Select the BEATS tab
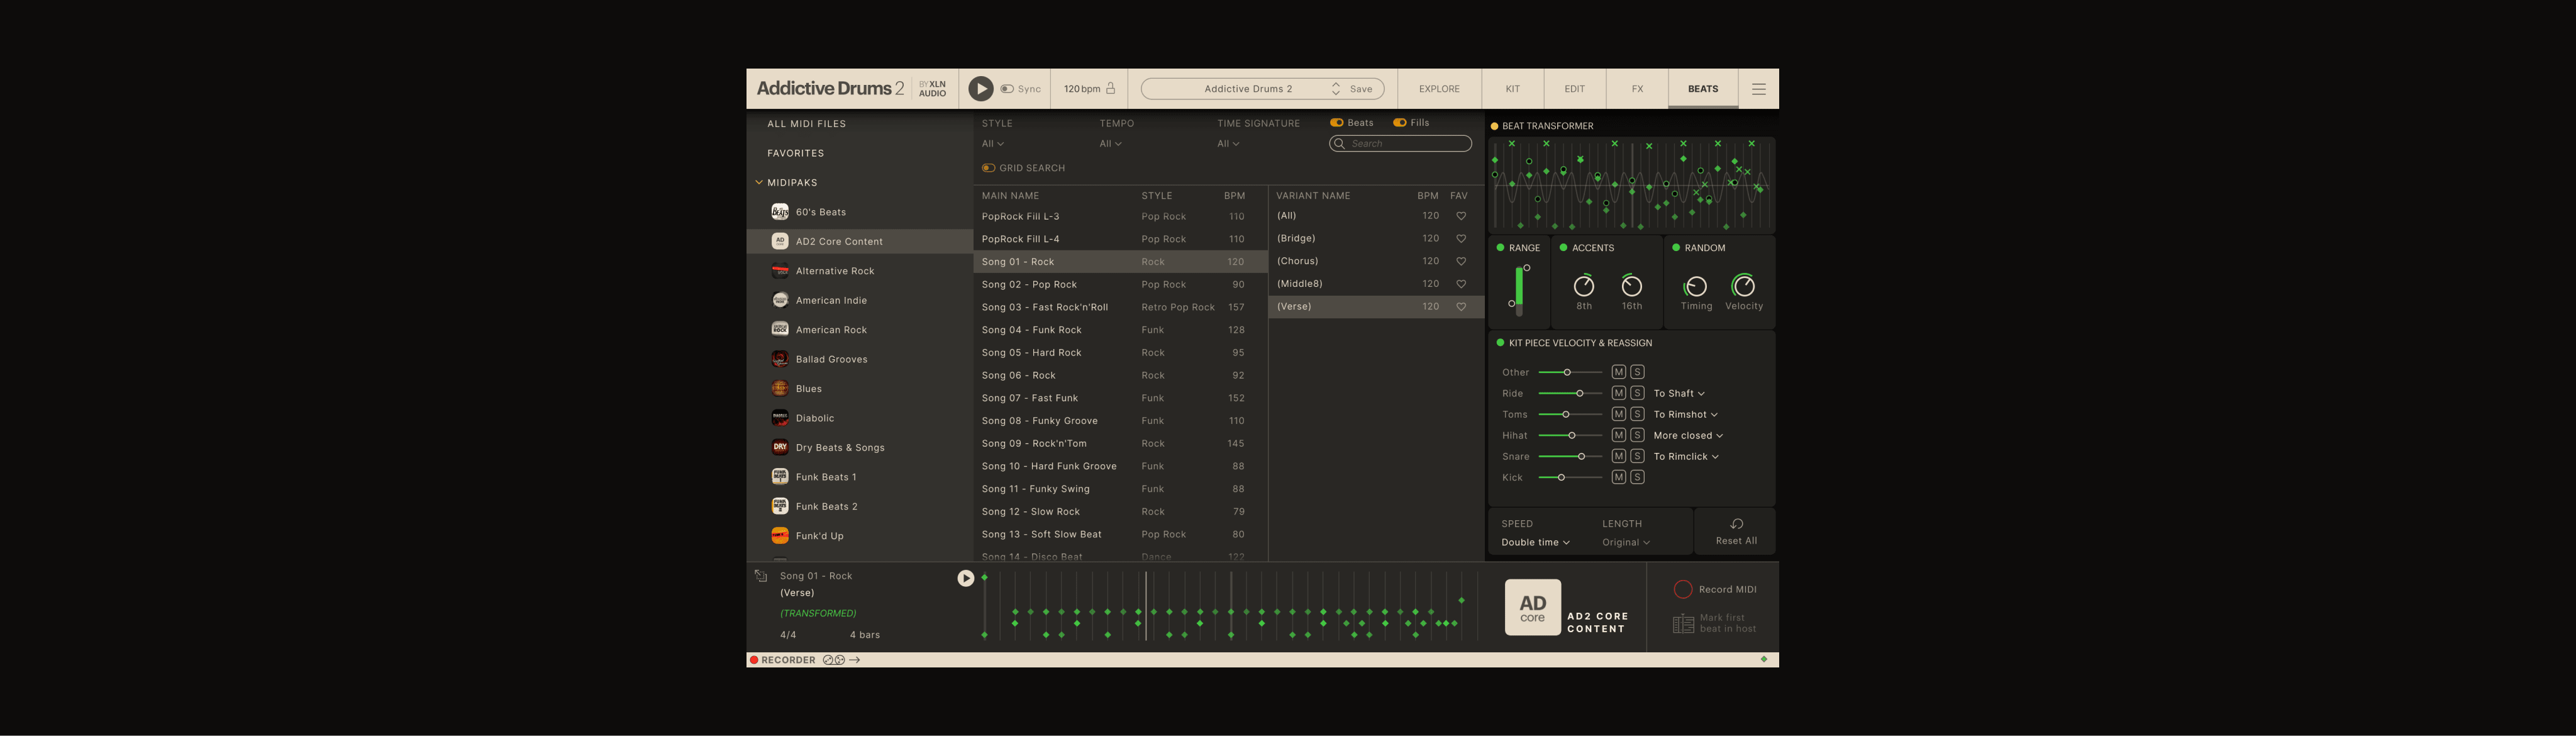 [x=1702, y=89]
